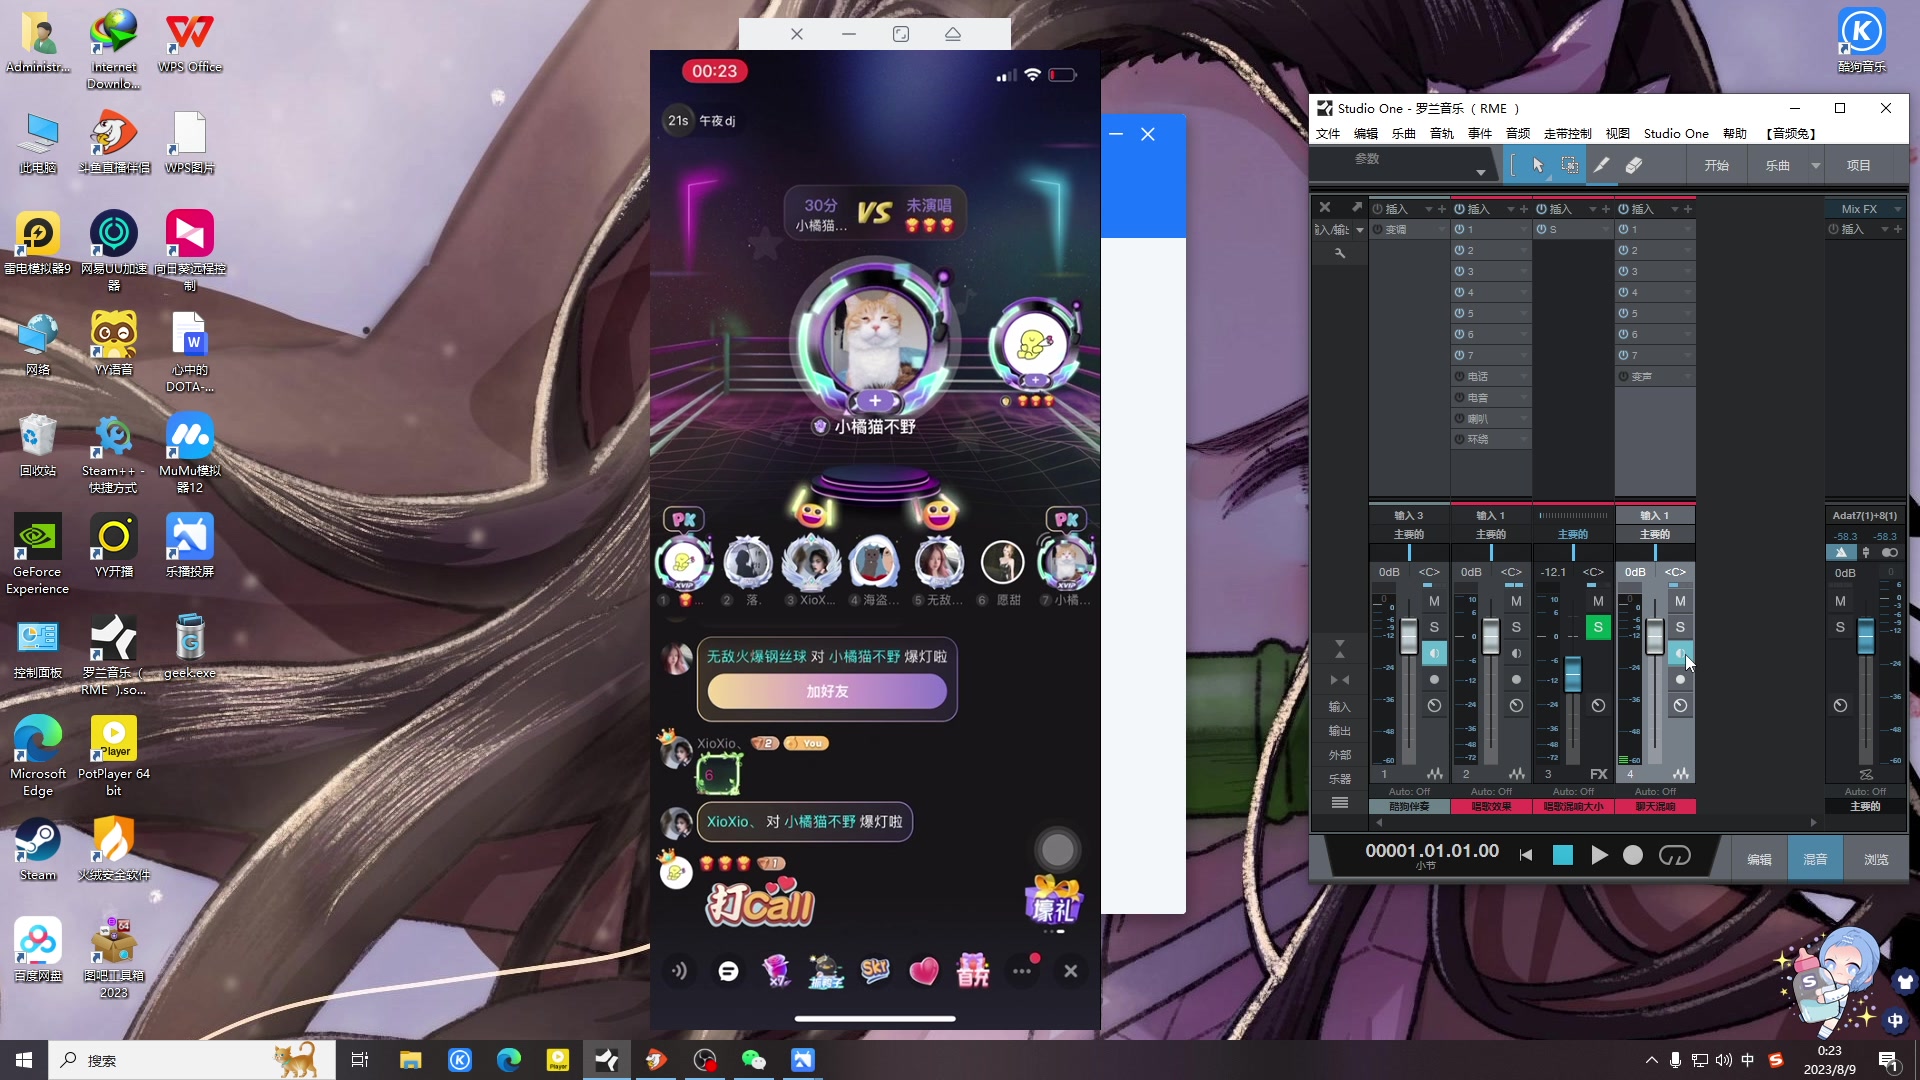Image resolution: width=1920 pixels, height=1080 pixels.
Task: Toggle loop mode in Studio One transport
Action: click(x=1675, y=855)
